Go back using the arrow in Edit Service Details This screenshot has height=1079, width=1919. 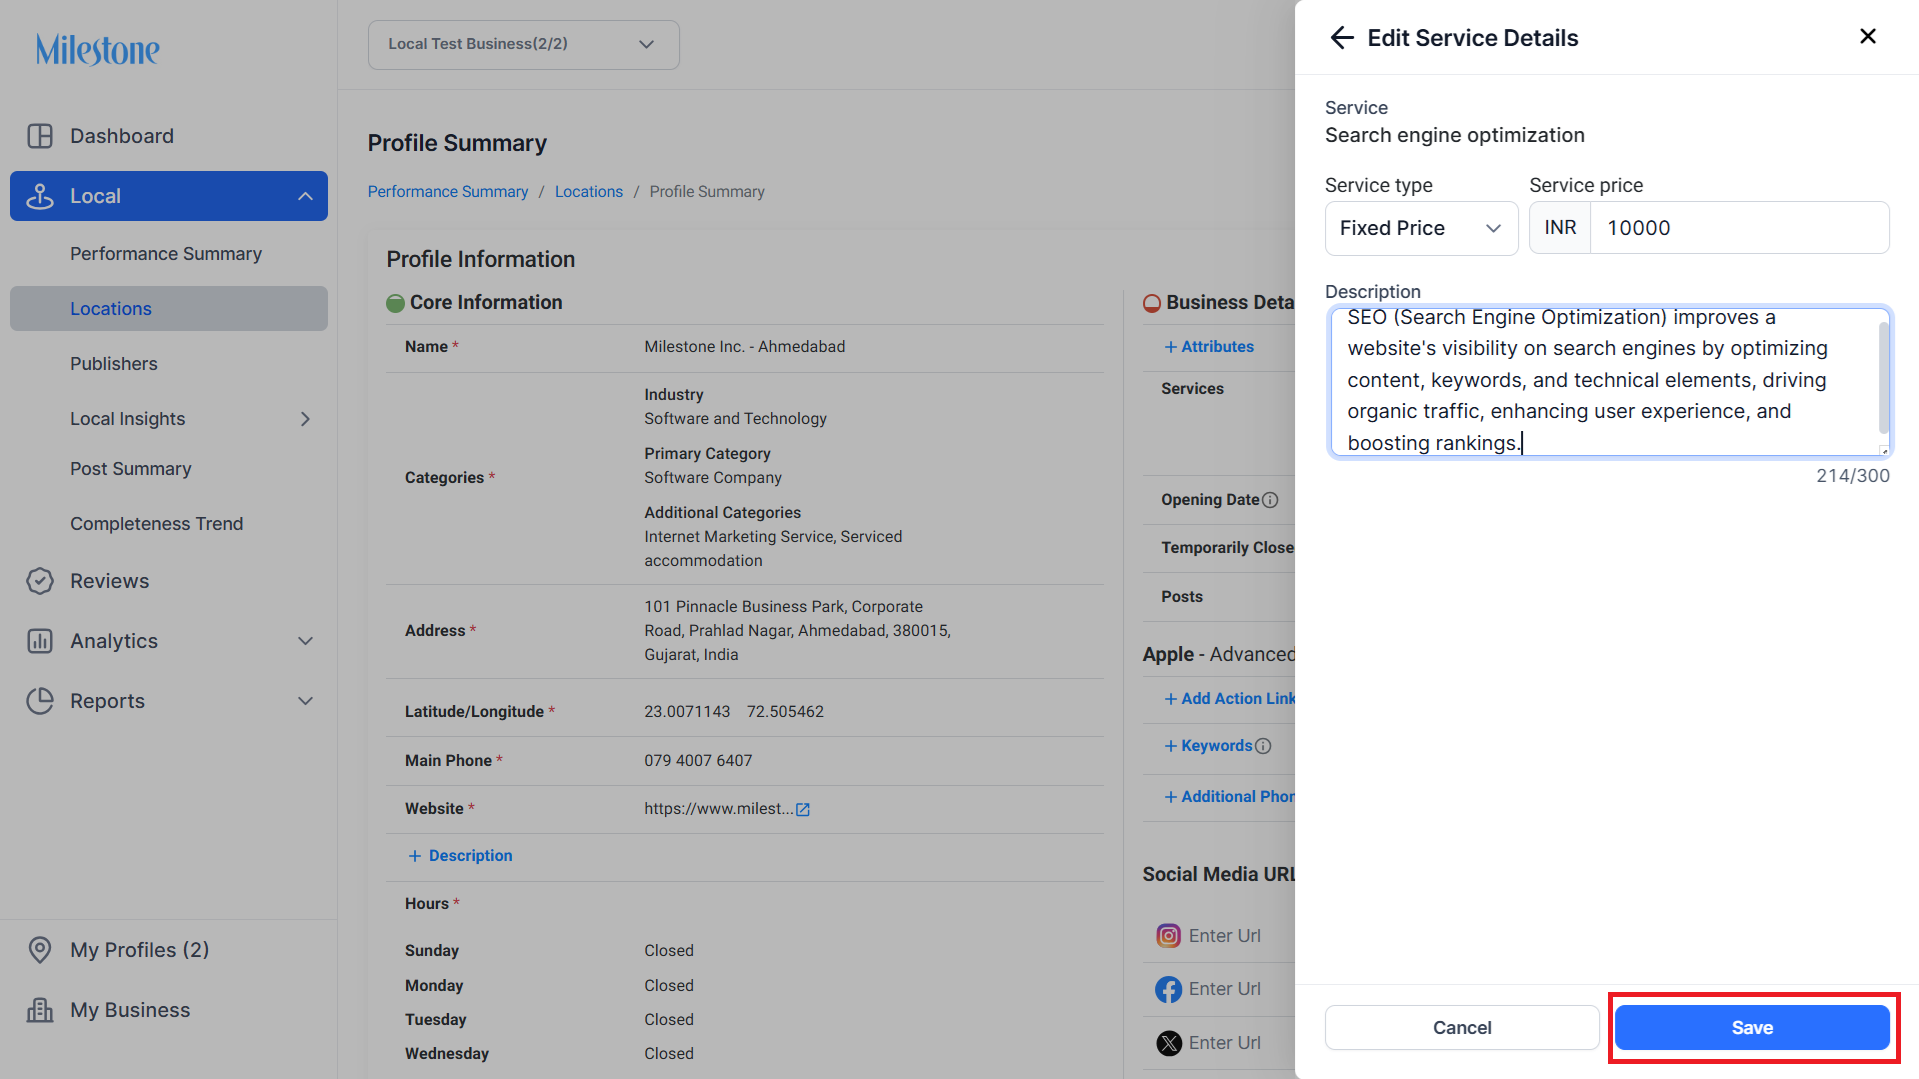tap(1342, 38)
